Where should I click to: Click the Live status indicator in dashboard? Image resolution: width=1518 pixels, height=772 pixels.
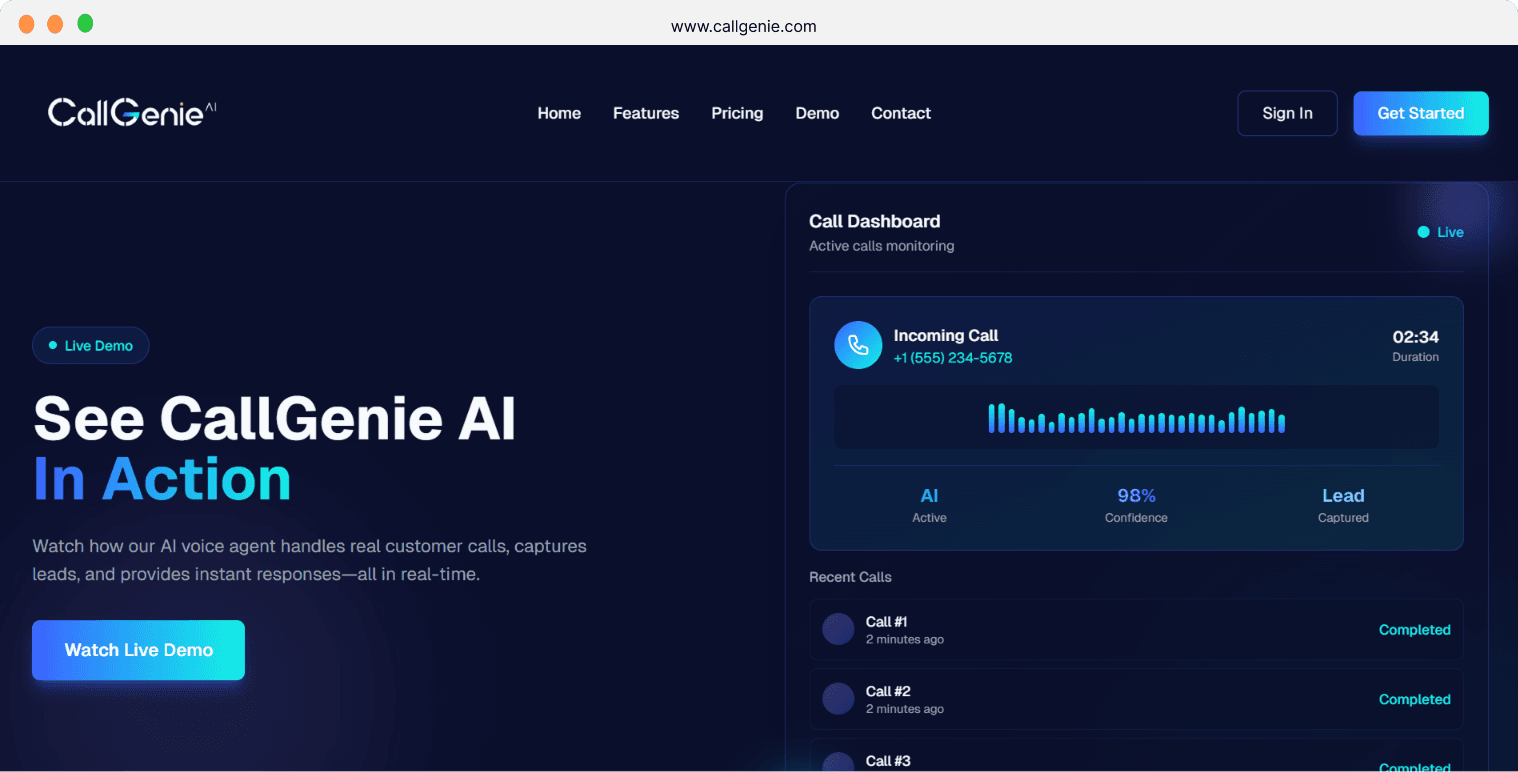(x=1440, y=232)
